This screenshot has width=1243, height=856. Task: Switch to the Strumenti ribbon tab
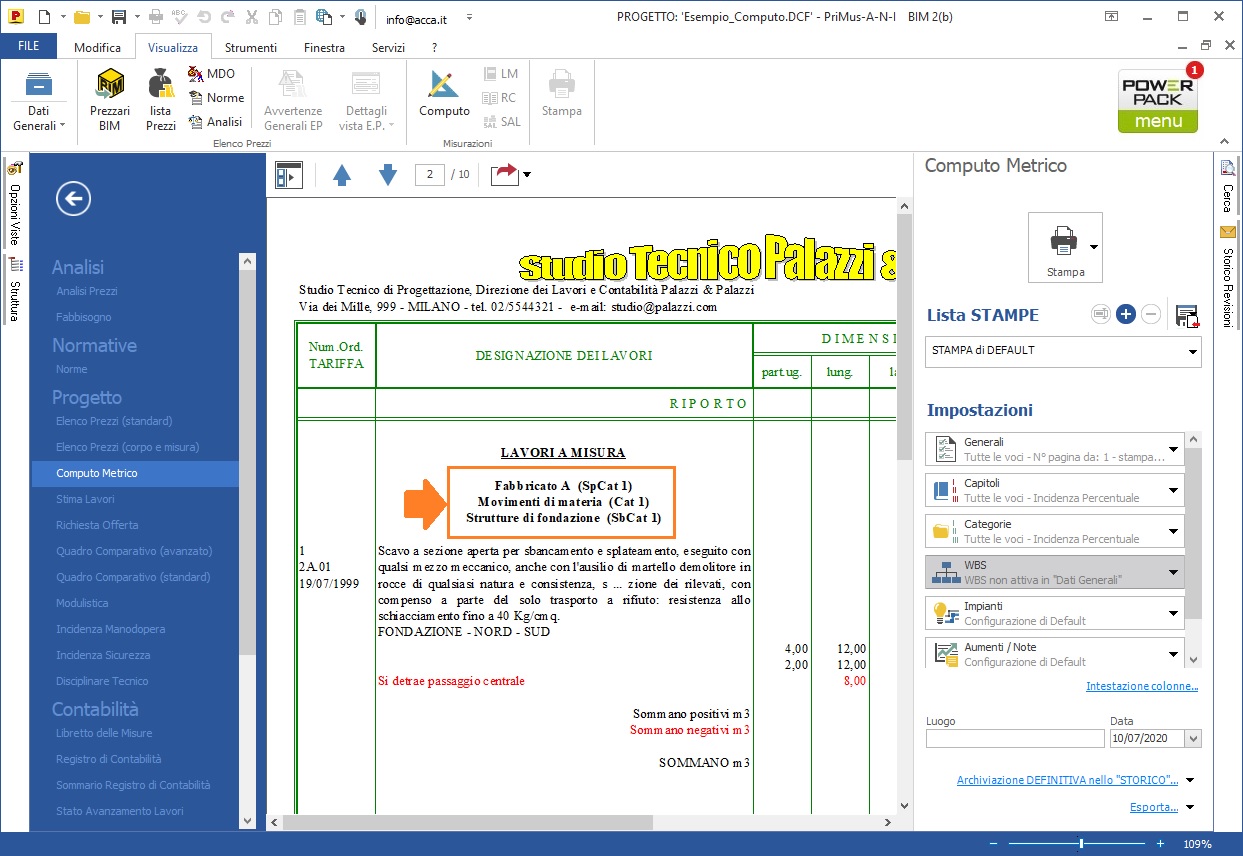point(251,47)
